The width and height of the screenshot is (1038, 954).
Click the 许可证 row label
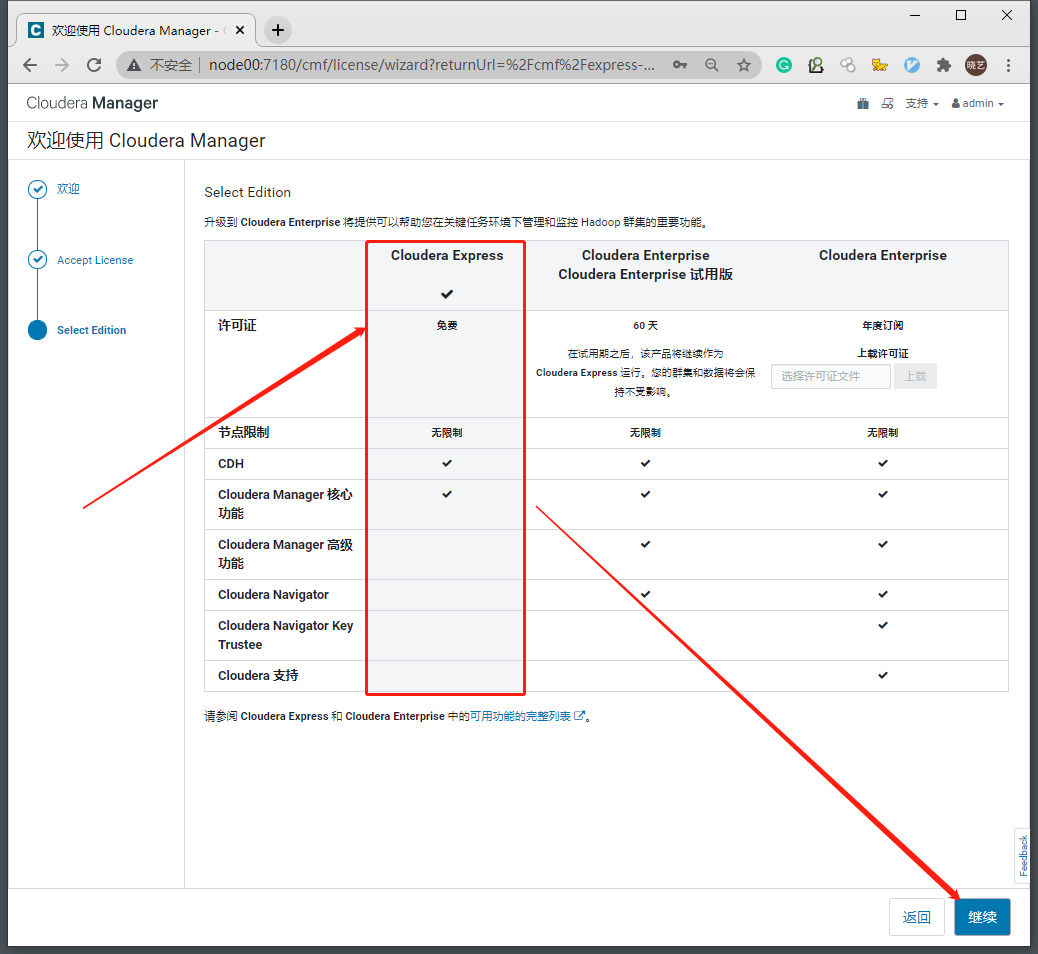tap(237, 325)
